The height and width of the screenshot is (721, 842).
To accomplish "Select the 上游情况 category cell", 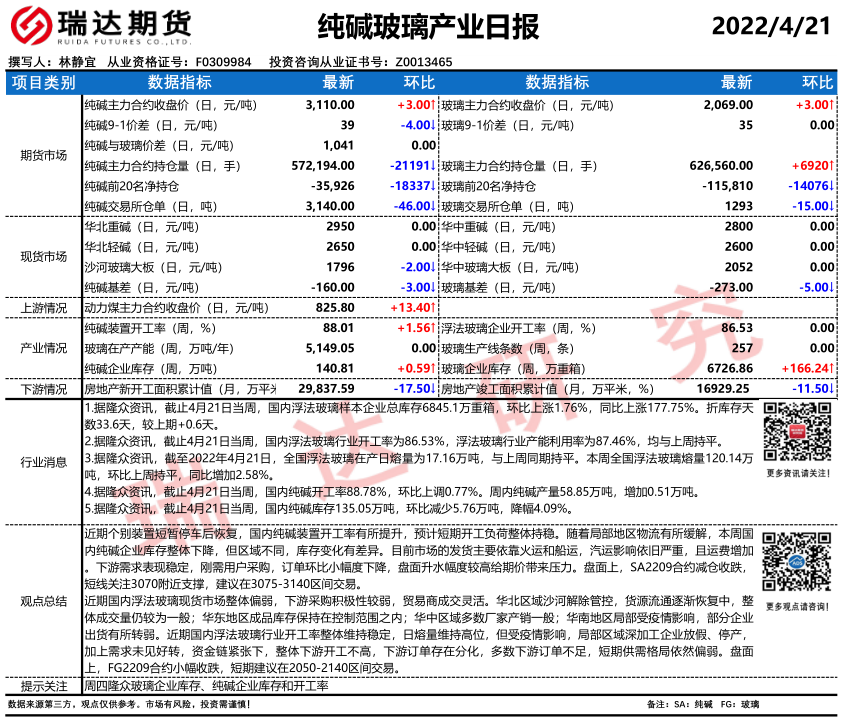I will pyautogui.click(x=42, y=308).
